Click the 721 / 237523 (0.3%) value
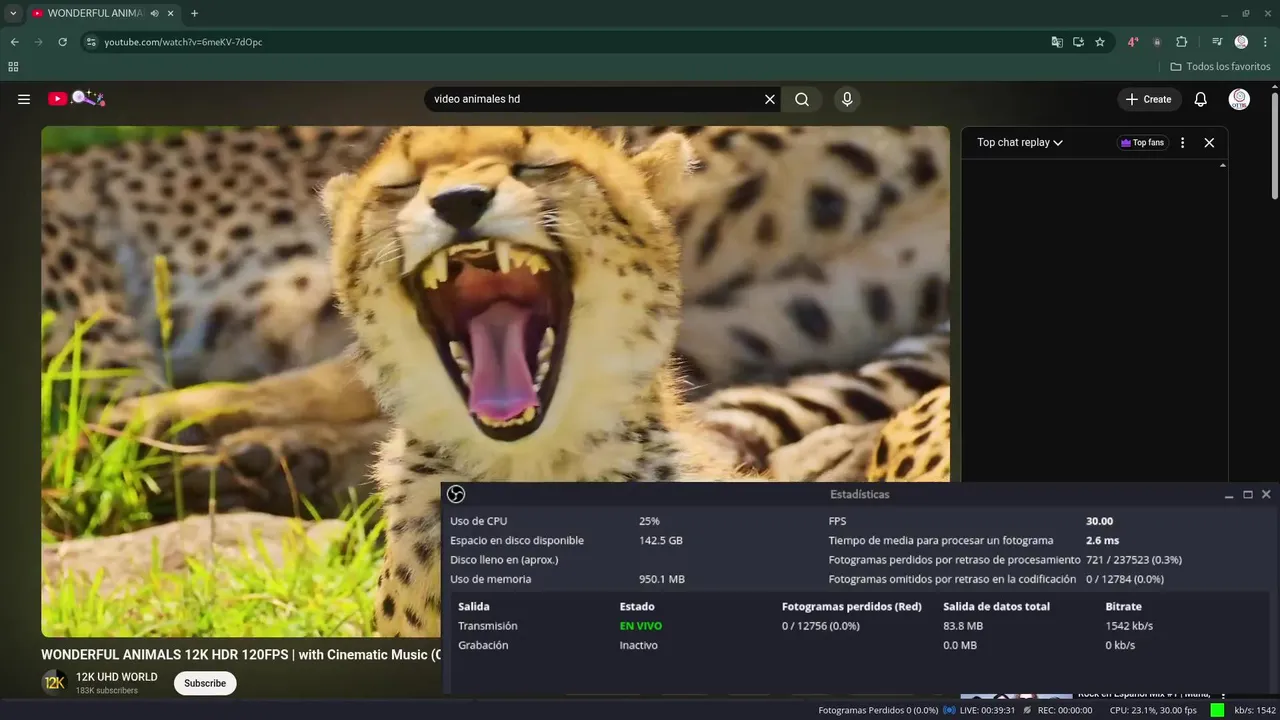Image resolution: width=1280 pixels, height=720 pixels. coord(1134,560)
